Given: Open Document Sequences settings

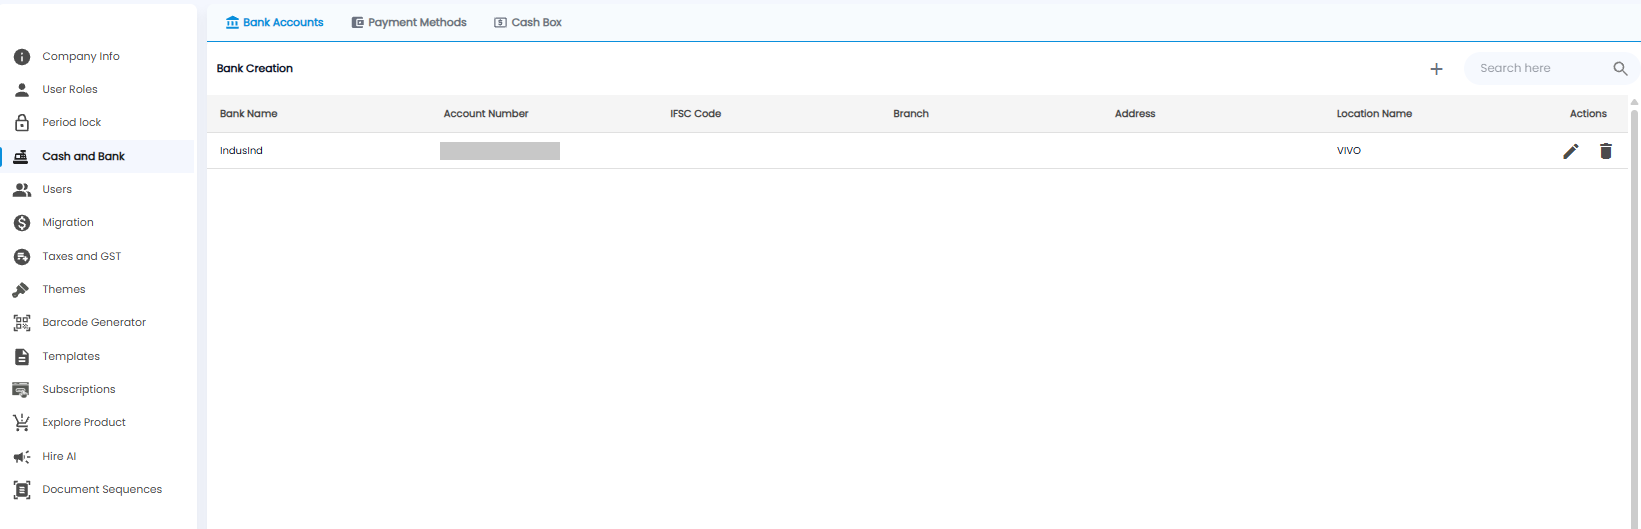Looking at the screenshot, I should pyautogui.click(x=98, y=490).
